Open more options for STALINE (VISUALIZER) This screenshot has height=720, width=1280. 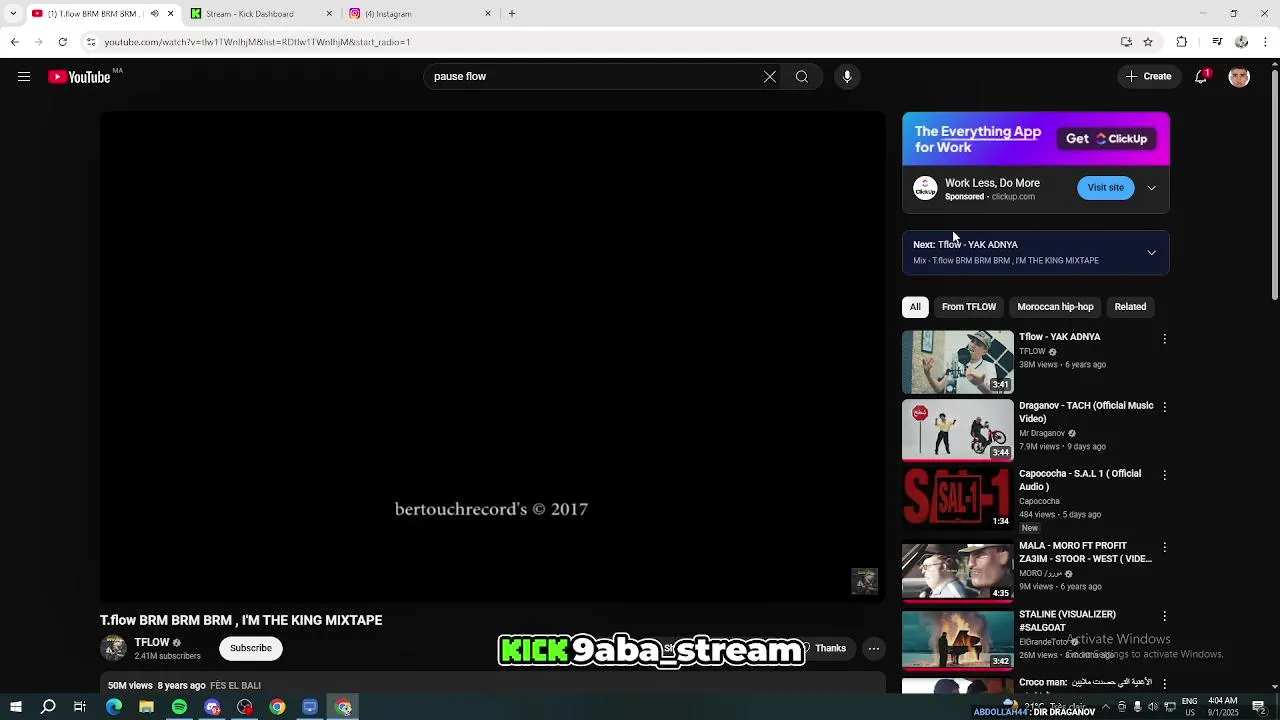[x=1164, y=616]
